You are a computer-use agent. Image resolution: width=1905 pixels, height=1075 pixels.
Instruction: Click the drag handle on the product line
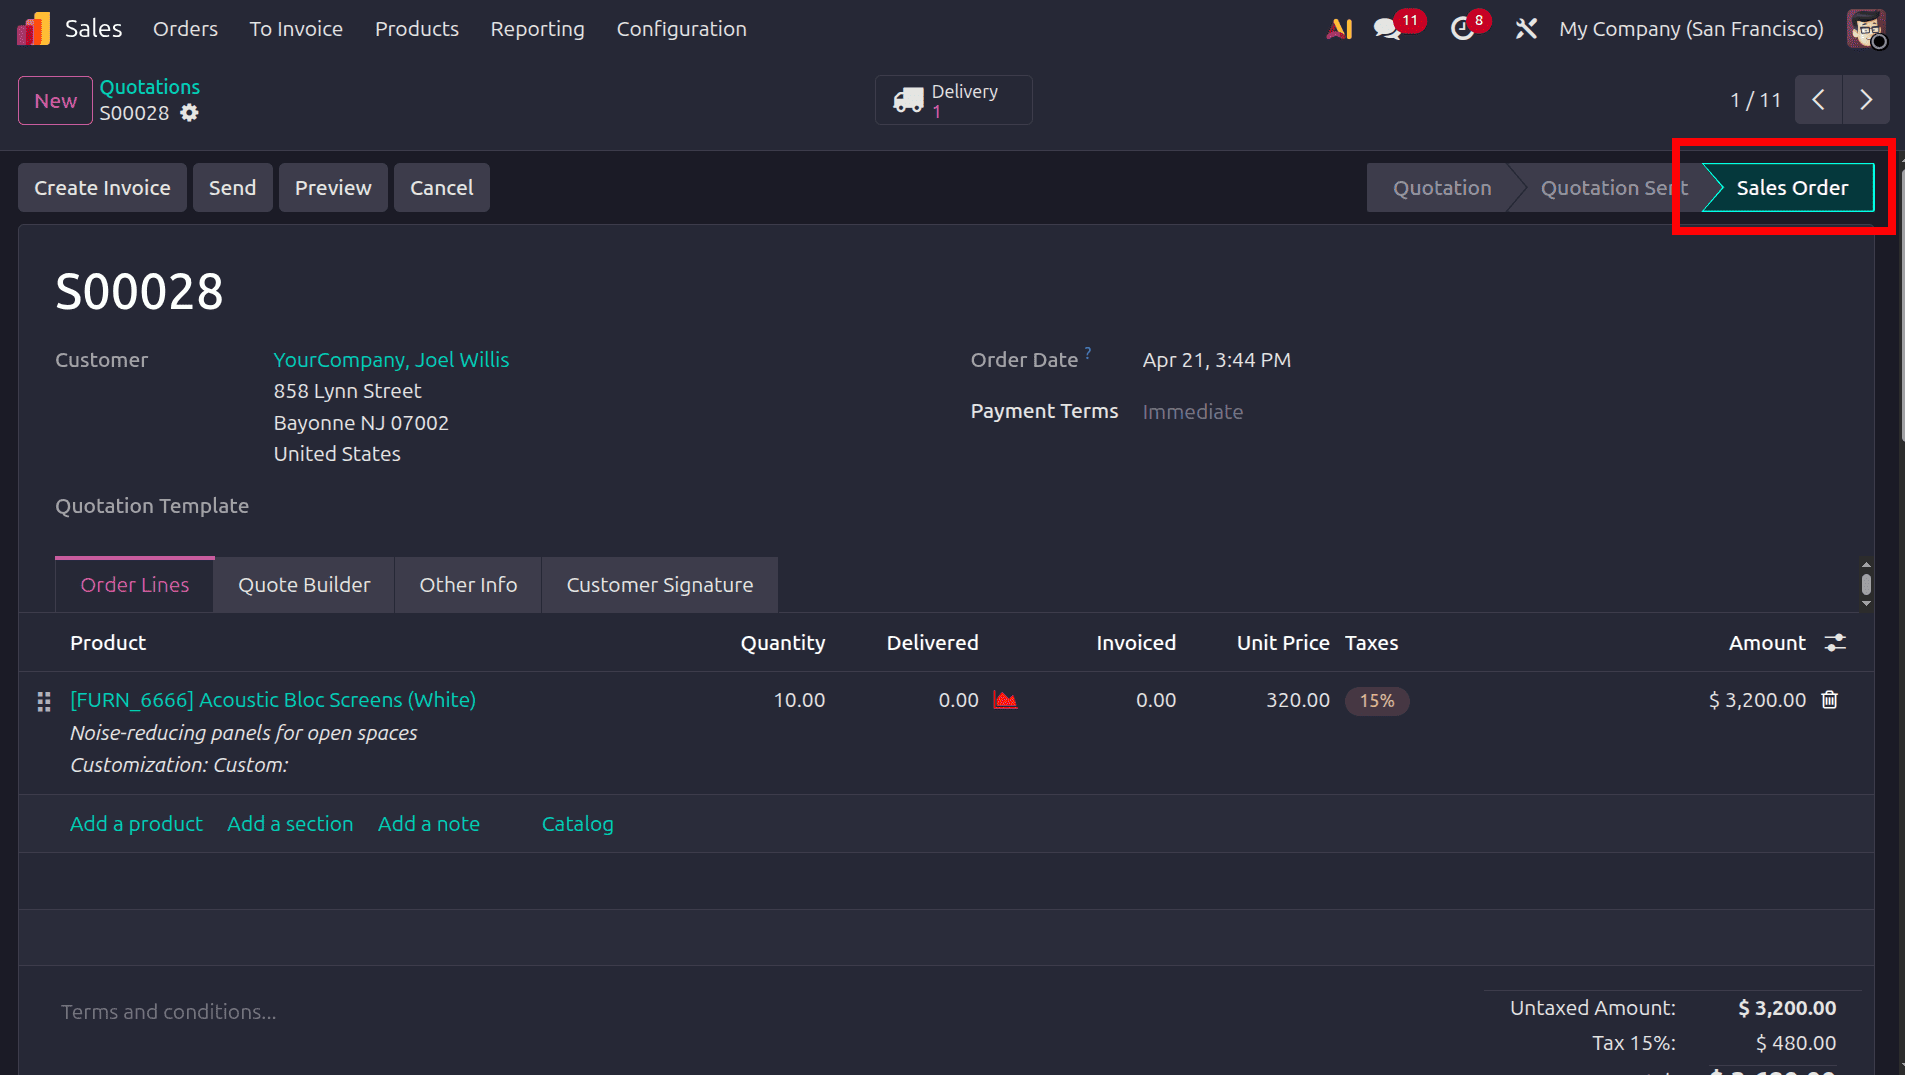[x=43, y=701]
